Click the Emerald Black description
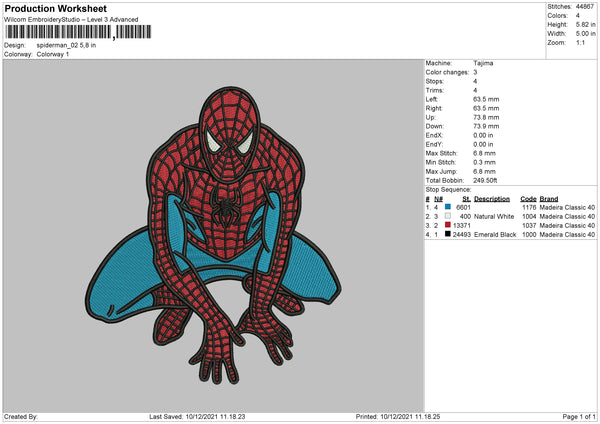Image resolution: width=600 pixels, height=424 pixels. tap(495, 235)
